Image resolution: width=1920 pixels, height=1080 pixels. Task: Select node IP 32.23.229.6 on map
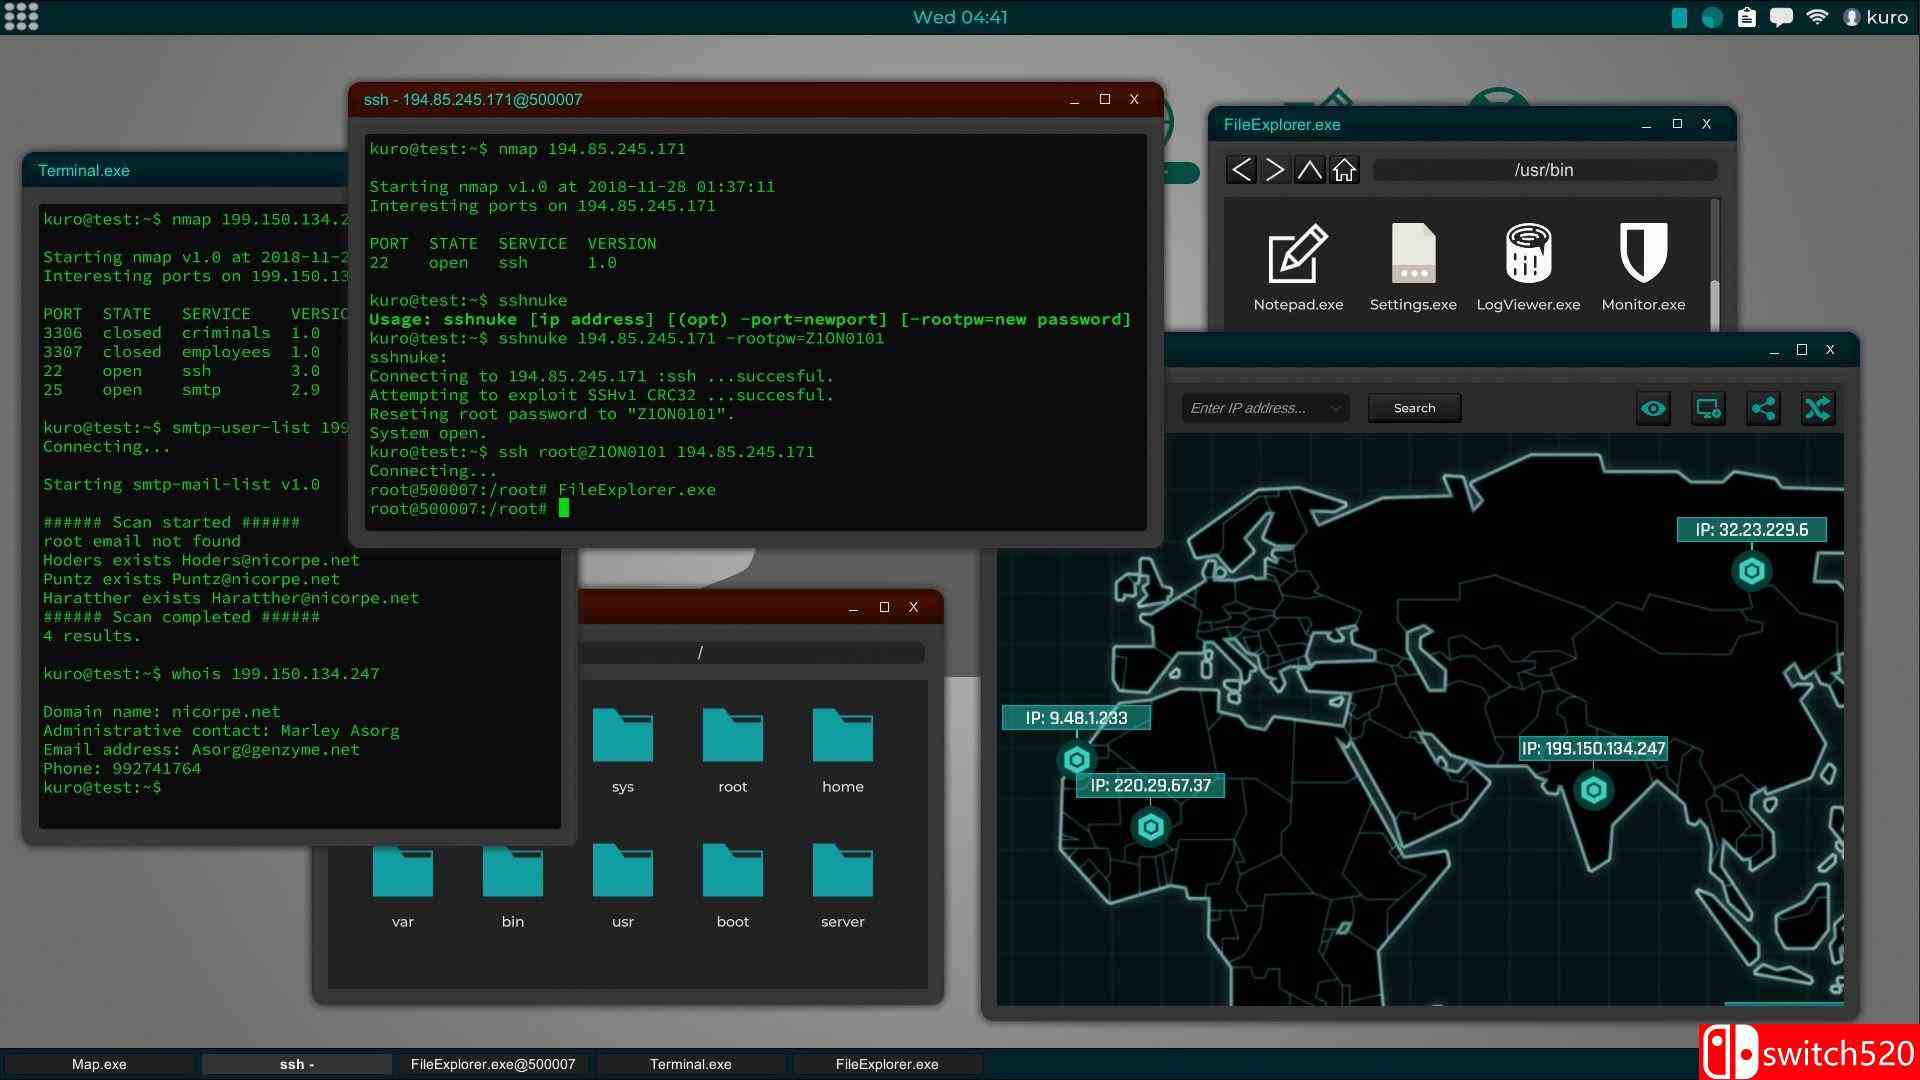tap(1751, 571)
